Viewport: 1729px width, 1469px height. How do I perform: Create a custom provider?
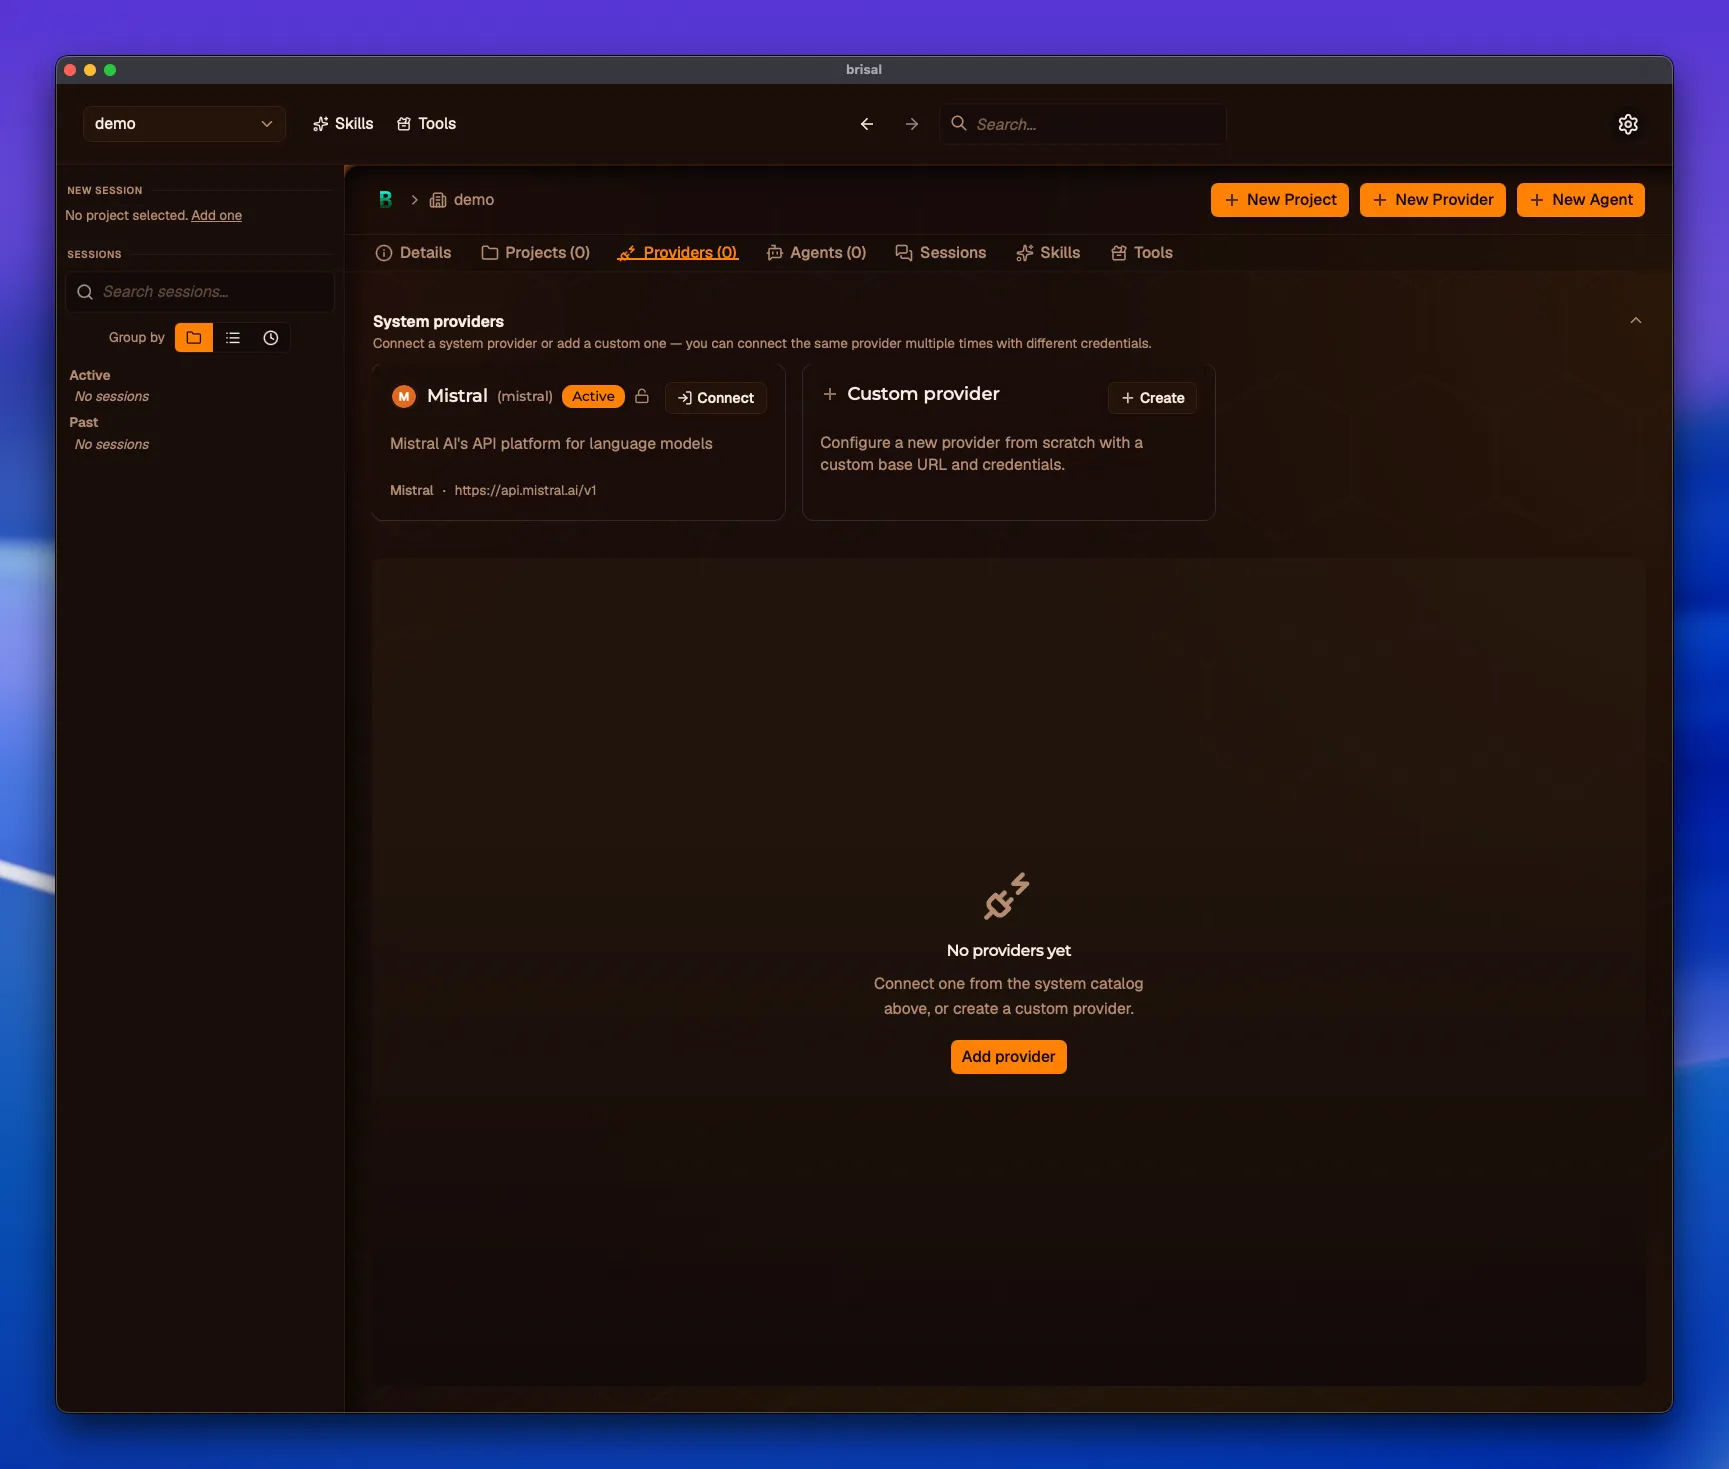point(1152,398)
